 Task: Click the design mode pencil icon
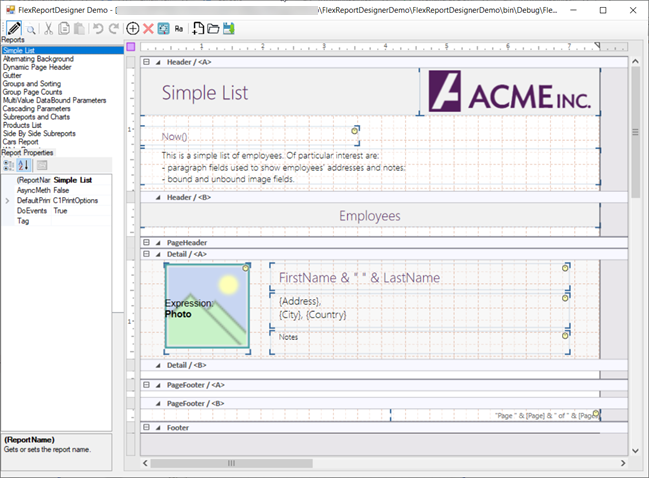13,28
